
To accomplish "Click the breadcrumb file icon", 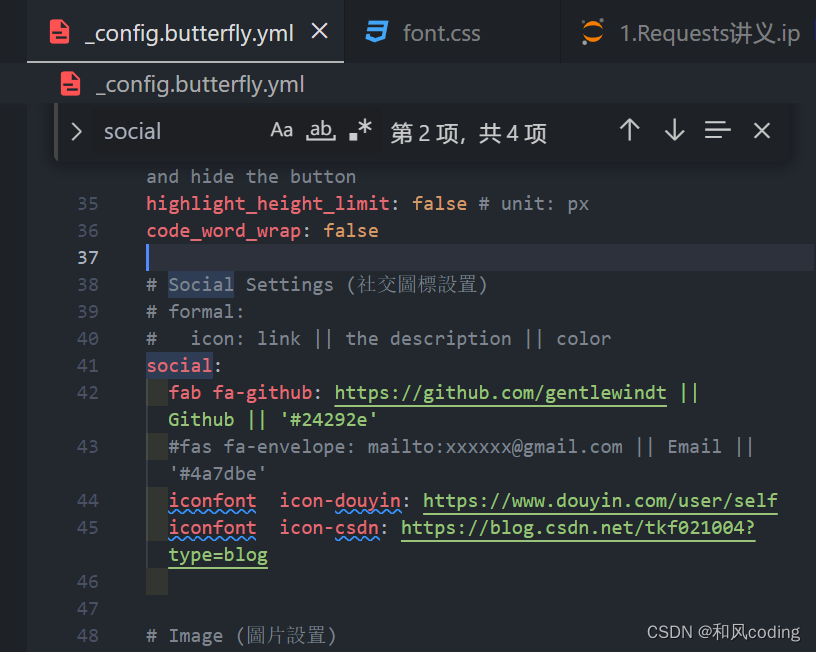I will coord(71,84).
